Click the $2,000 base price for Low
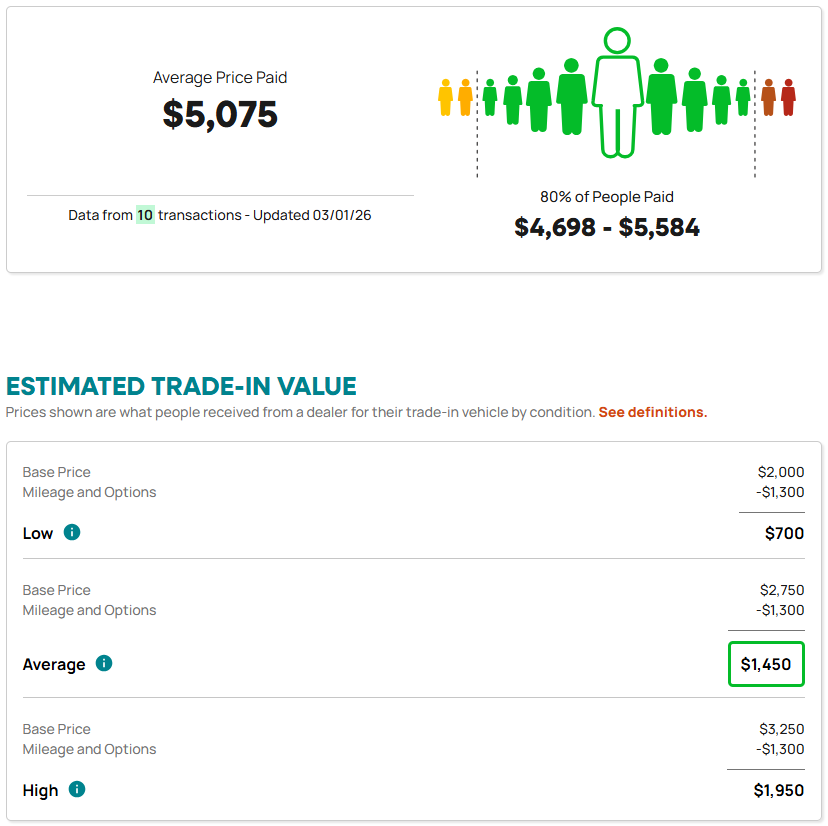 781,472
